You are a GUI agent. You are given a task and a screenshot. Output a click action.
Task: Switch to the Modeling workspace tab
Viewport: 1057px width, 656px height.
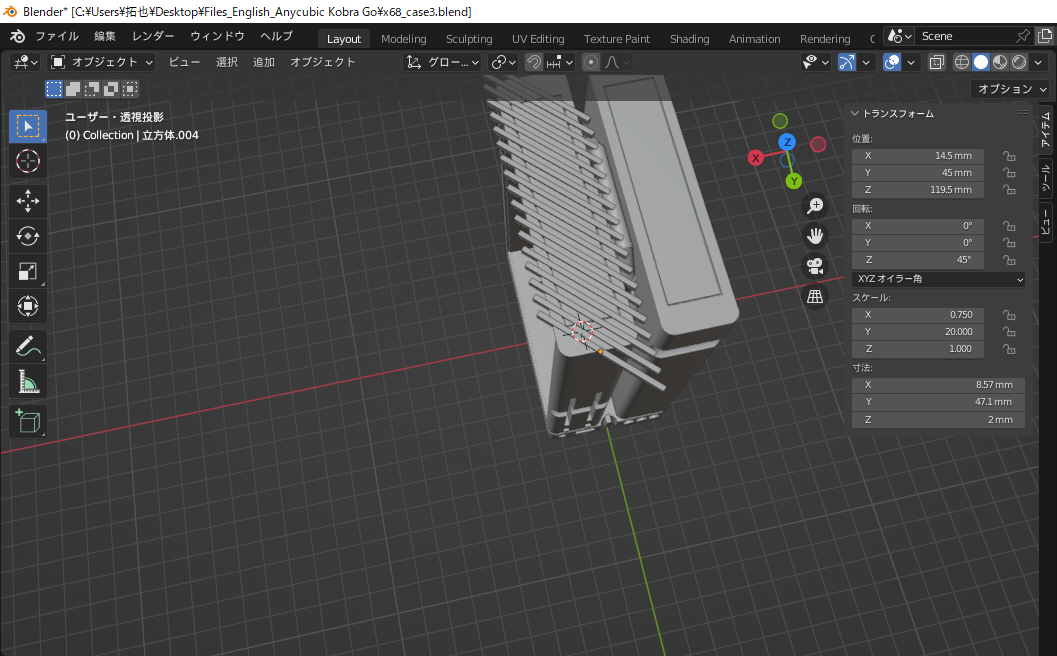(x=403, y=38)
